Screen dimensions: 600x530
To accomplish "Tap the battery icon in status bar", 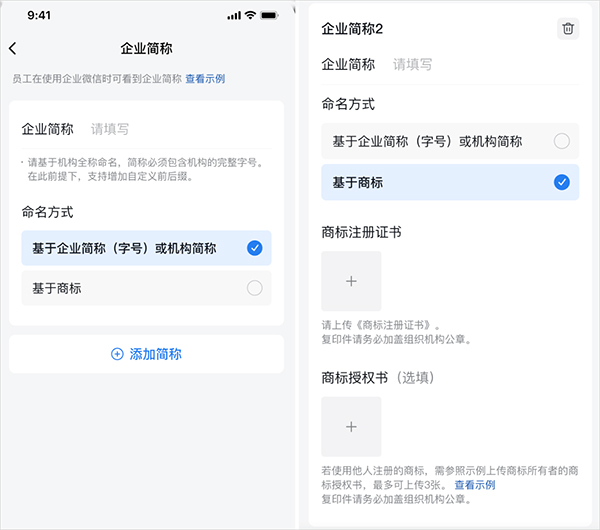I will [x=270, y=16].
